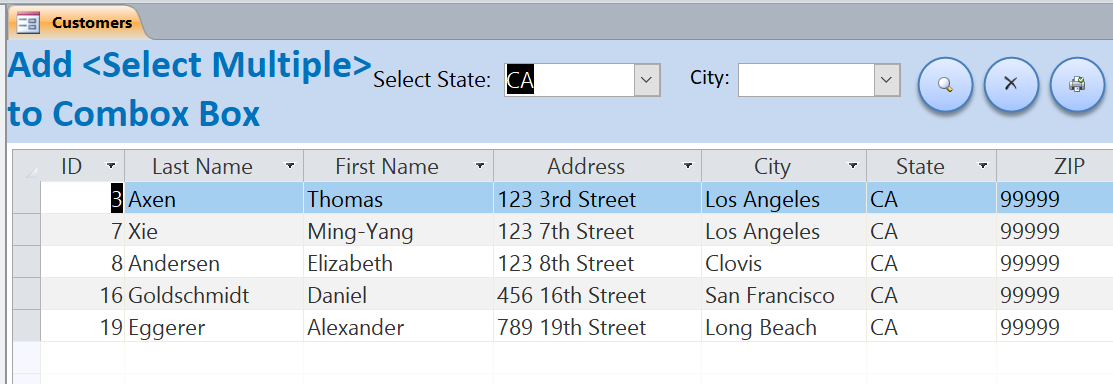Click the X clear filter button
Screen dimensions: 1113x384
pyautogui.click(x=1011, y=84)
